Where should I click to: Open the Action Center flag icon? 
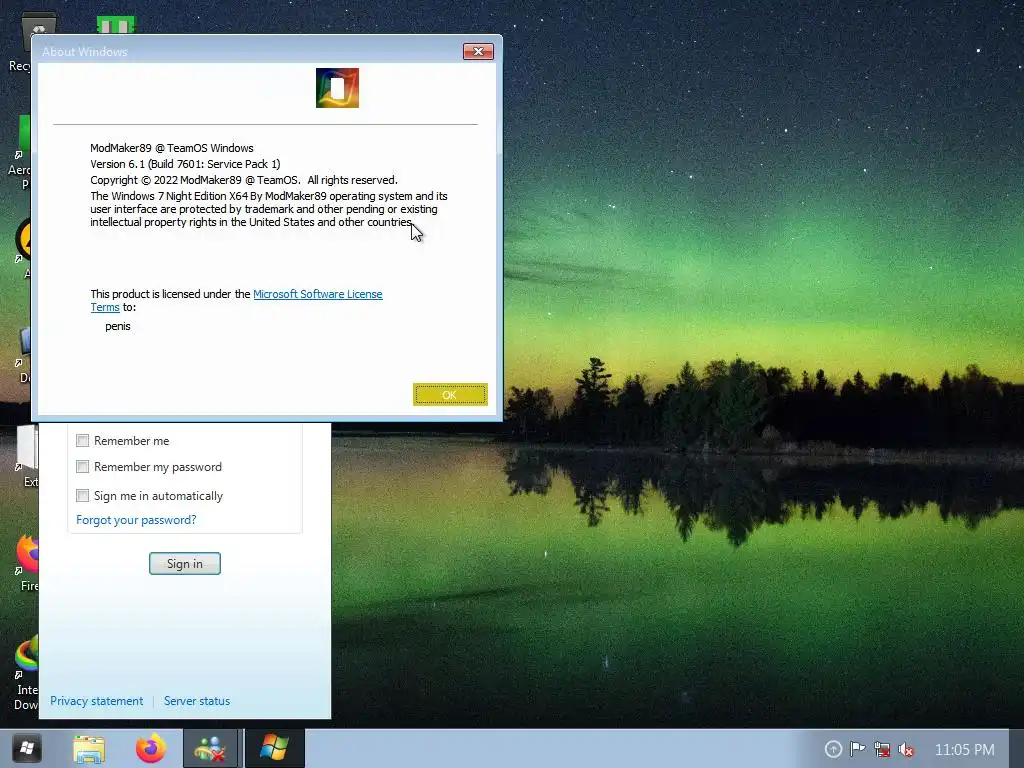click(857, 749)
